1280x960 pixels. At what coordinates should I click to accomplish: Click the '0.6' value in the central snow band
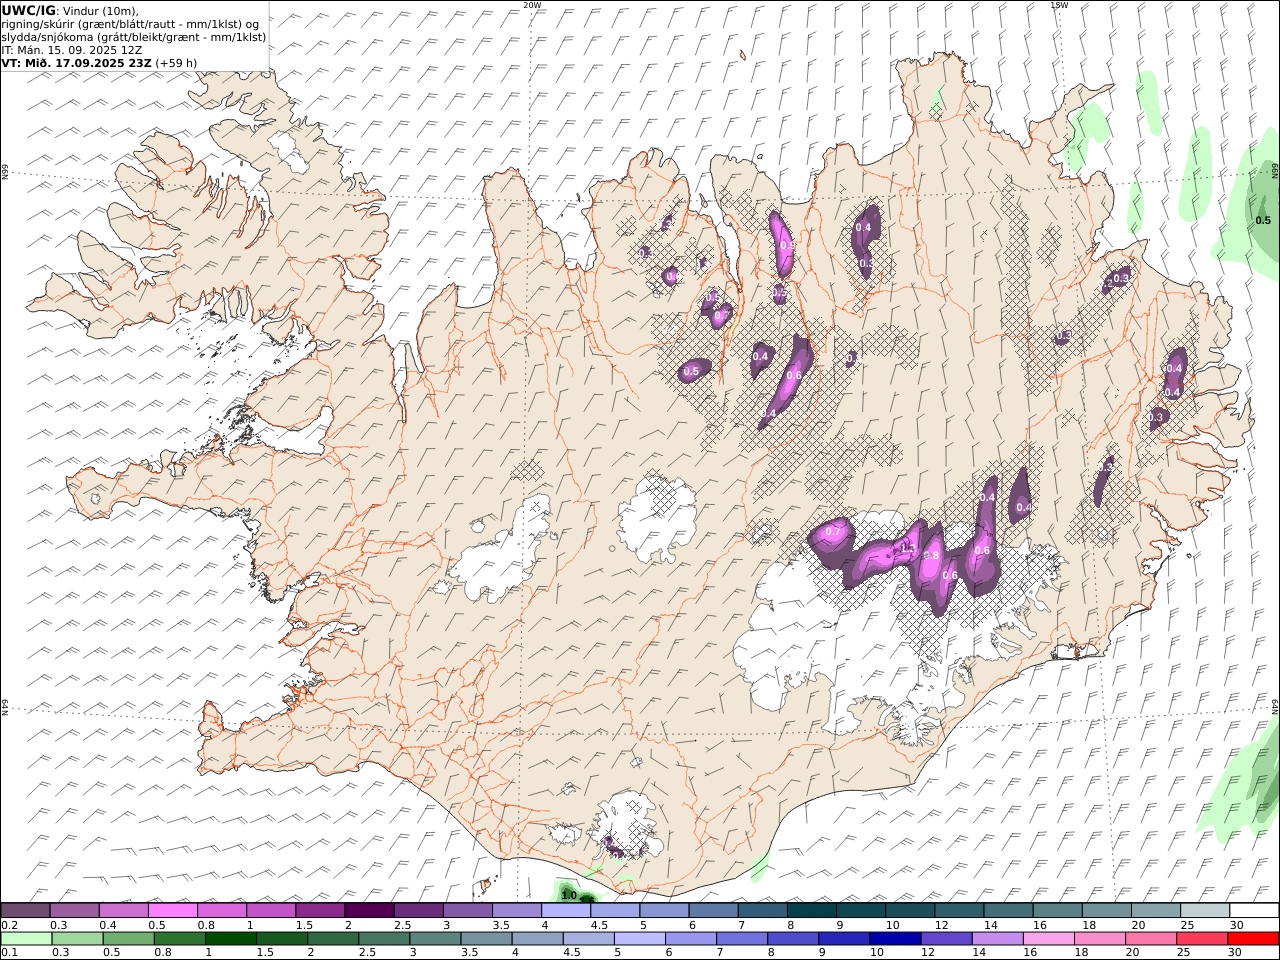click(x=794, y=375)
